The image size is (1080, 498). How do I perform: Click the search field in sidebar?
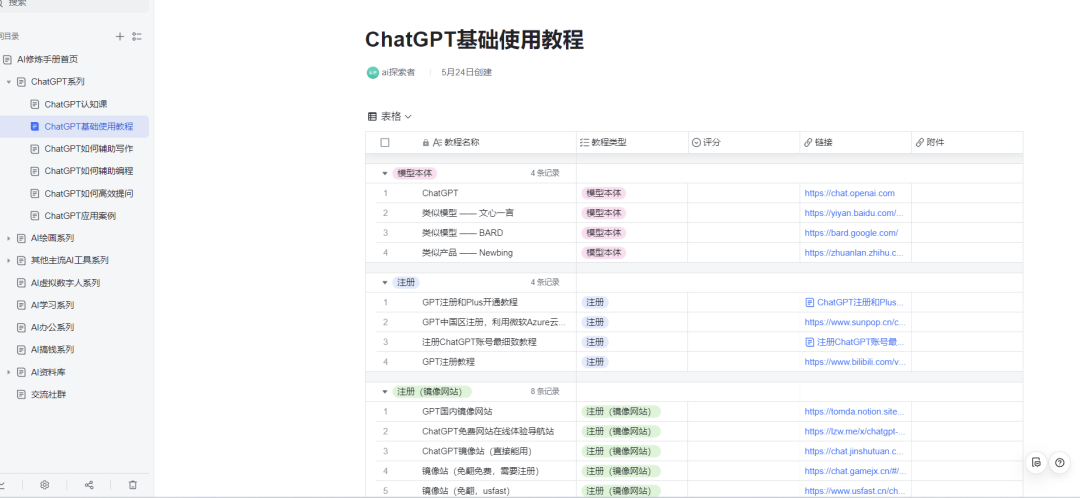tap(74, 4)
